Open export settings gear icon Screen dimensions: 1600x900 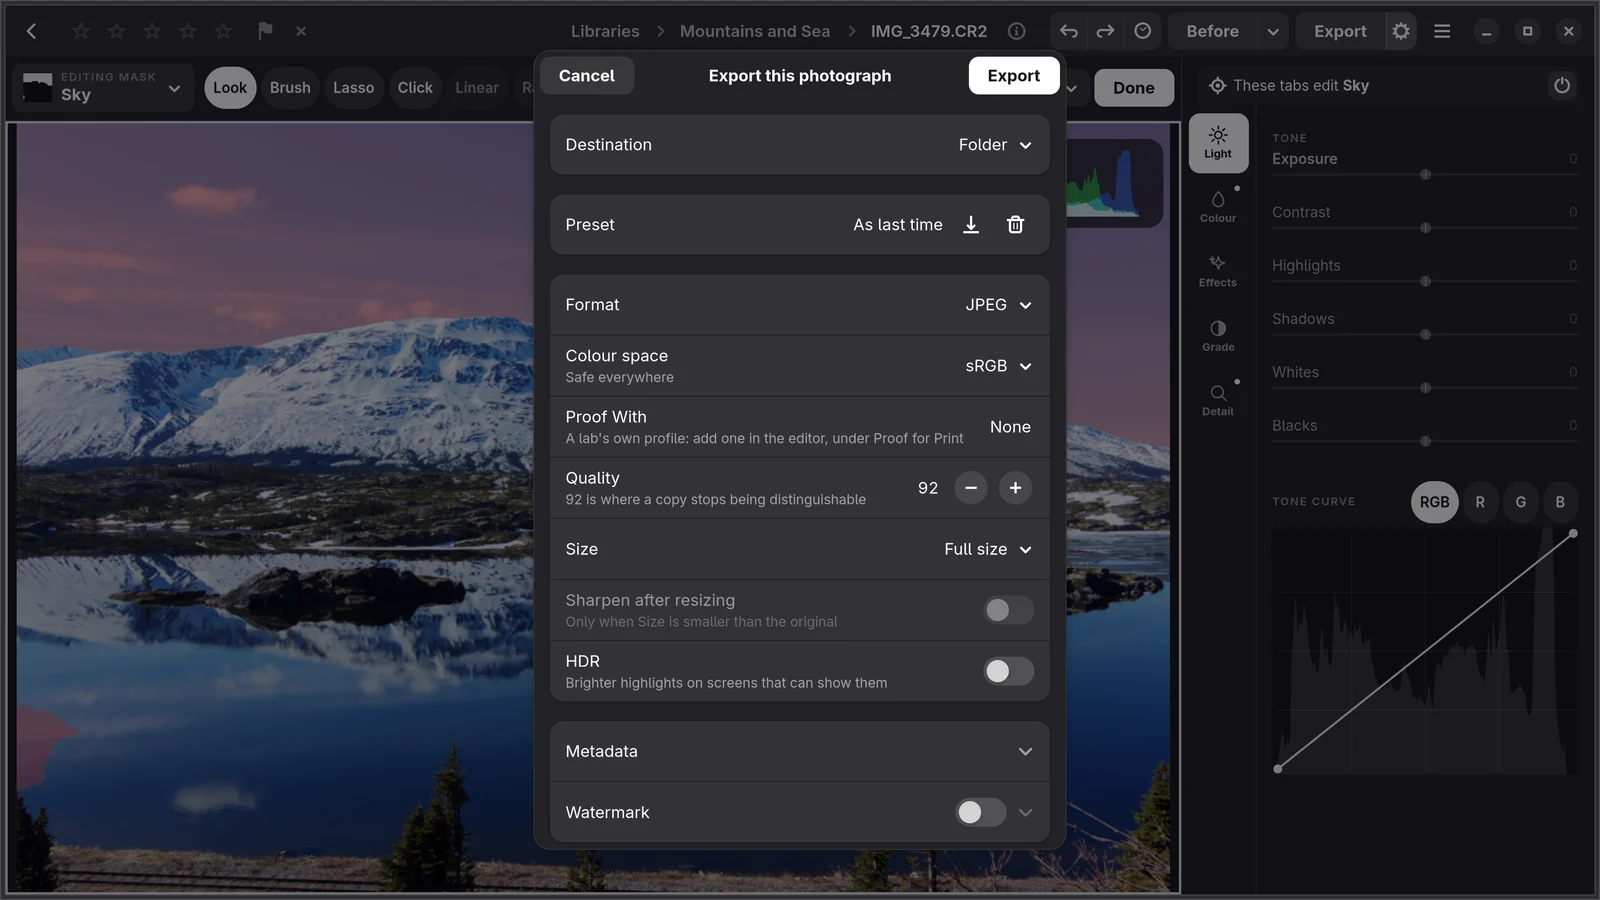pyautogui.click(x=1401, y=31)
